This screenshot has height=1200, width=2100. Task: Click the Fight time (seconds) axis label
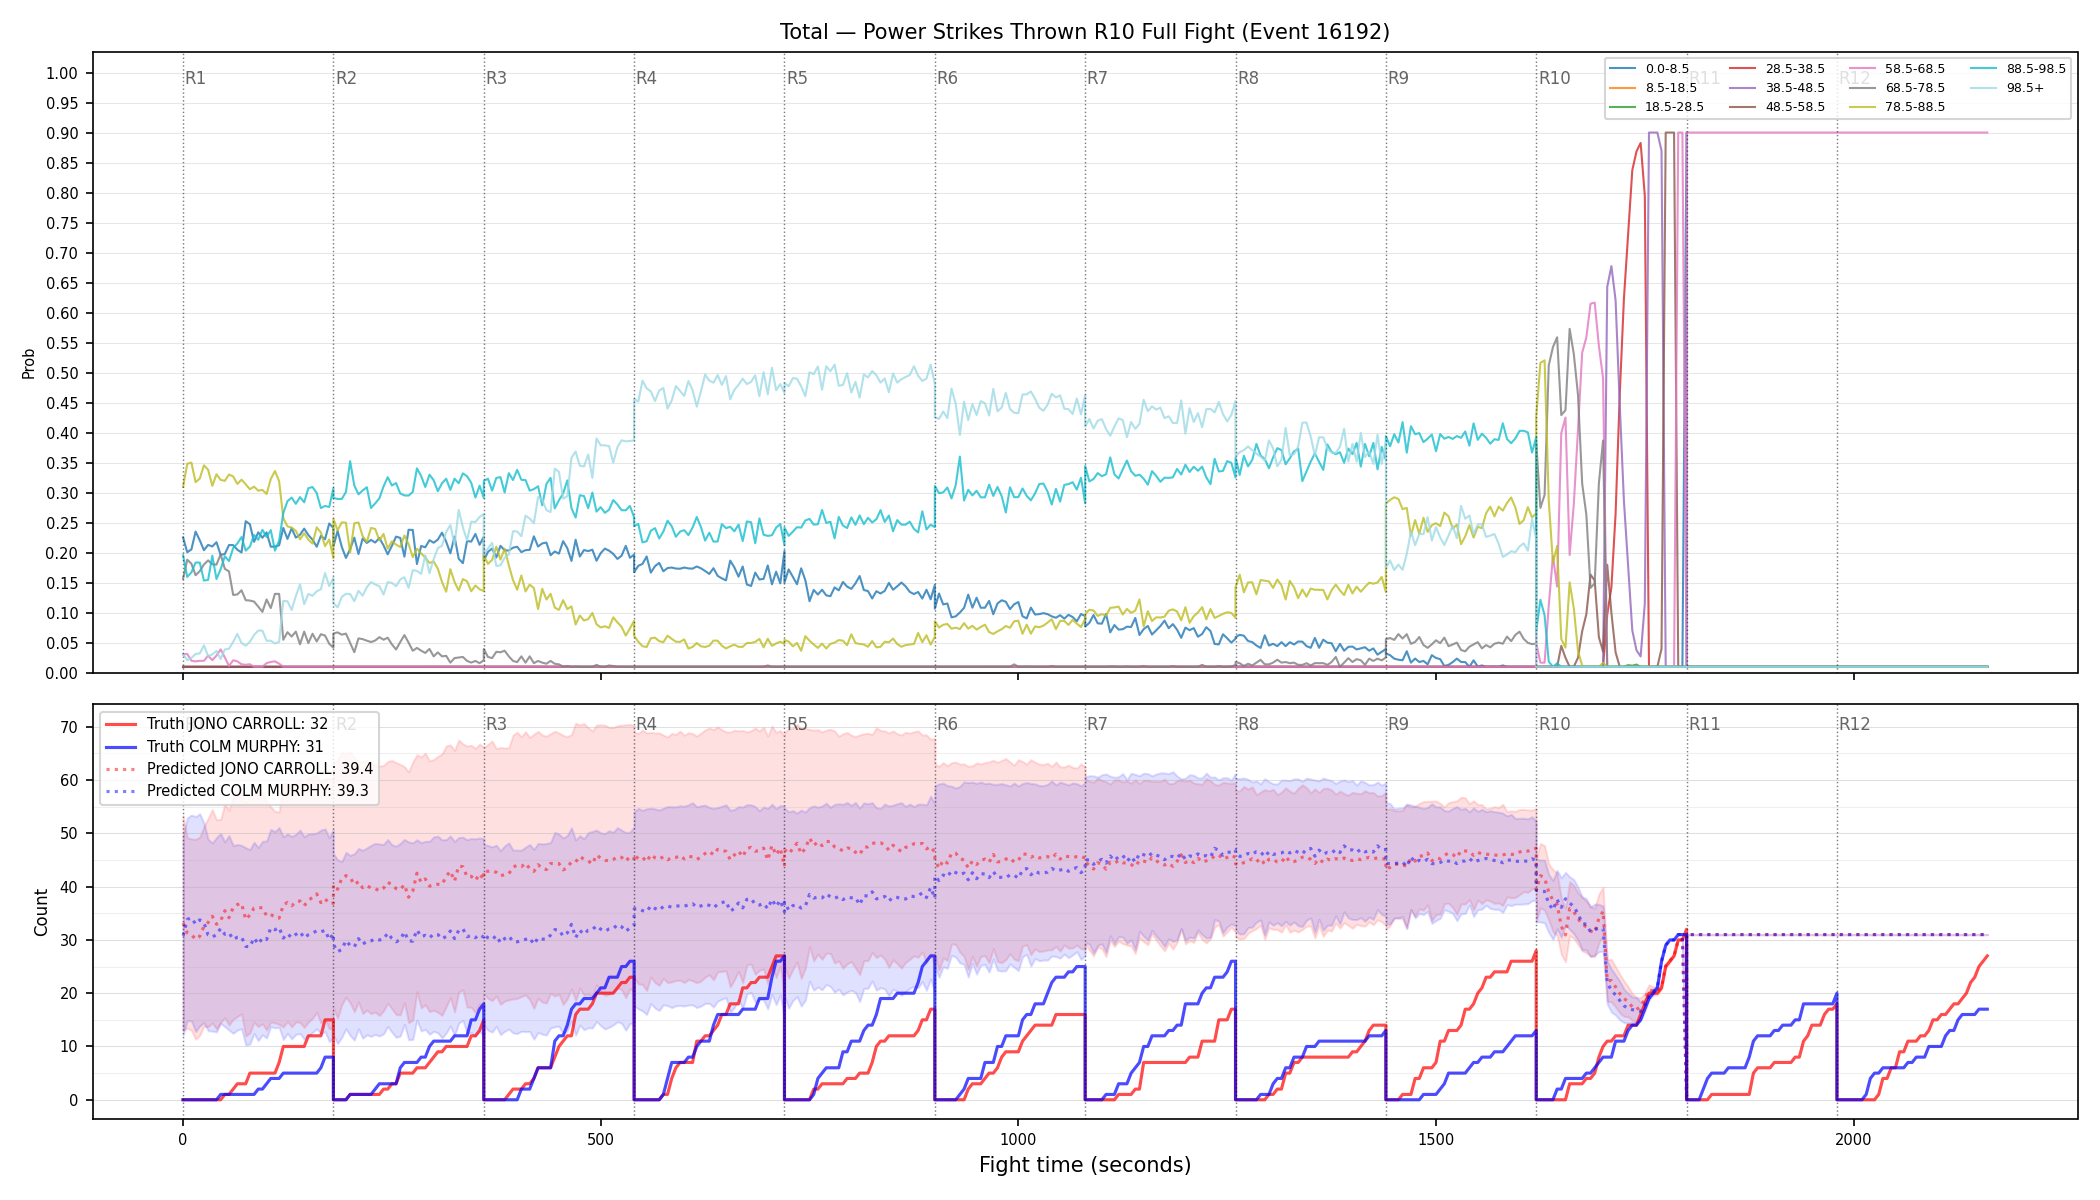pos(1085,1165)
